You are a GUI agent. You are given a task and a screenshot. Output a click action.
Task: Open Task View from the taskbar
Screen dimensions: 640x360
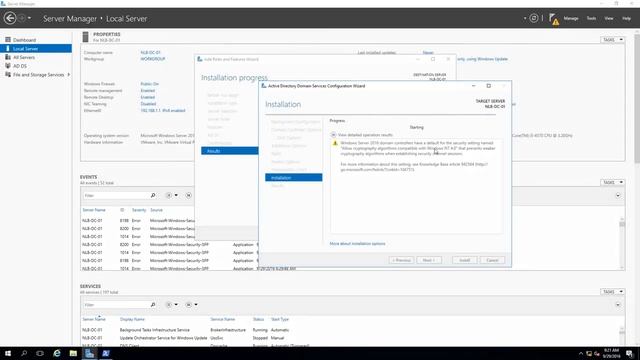pos(40,353)
